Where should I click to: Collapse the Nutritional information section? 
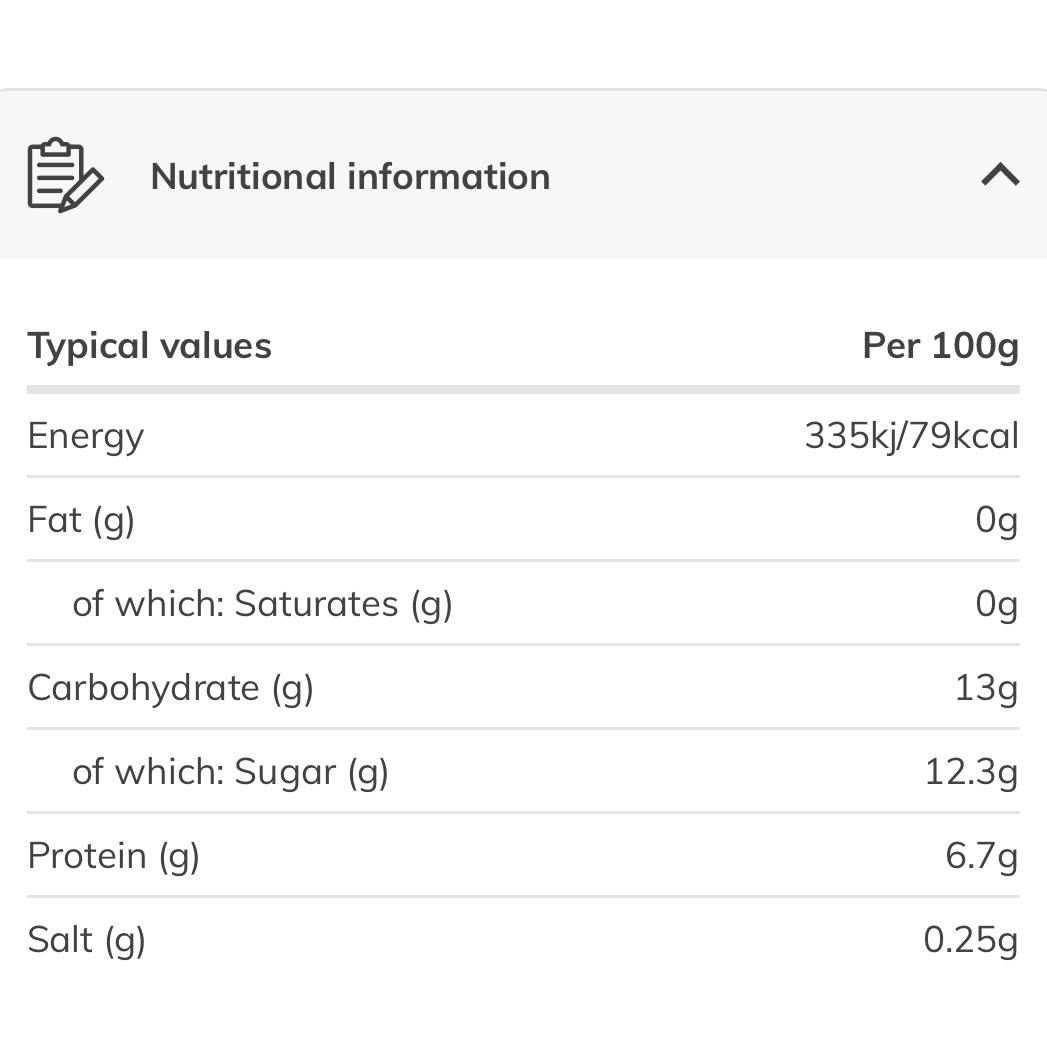click(1000, 175)
